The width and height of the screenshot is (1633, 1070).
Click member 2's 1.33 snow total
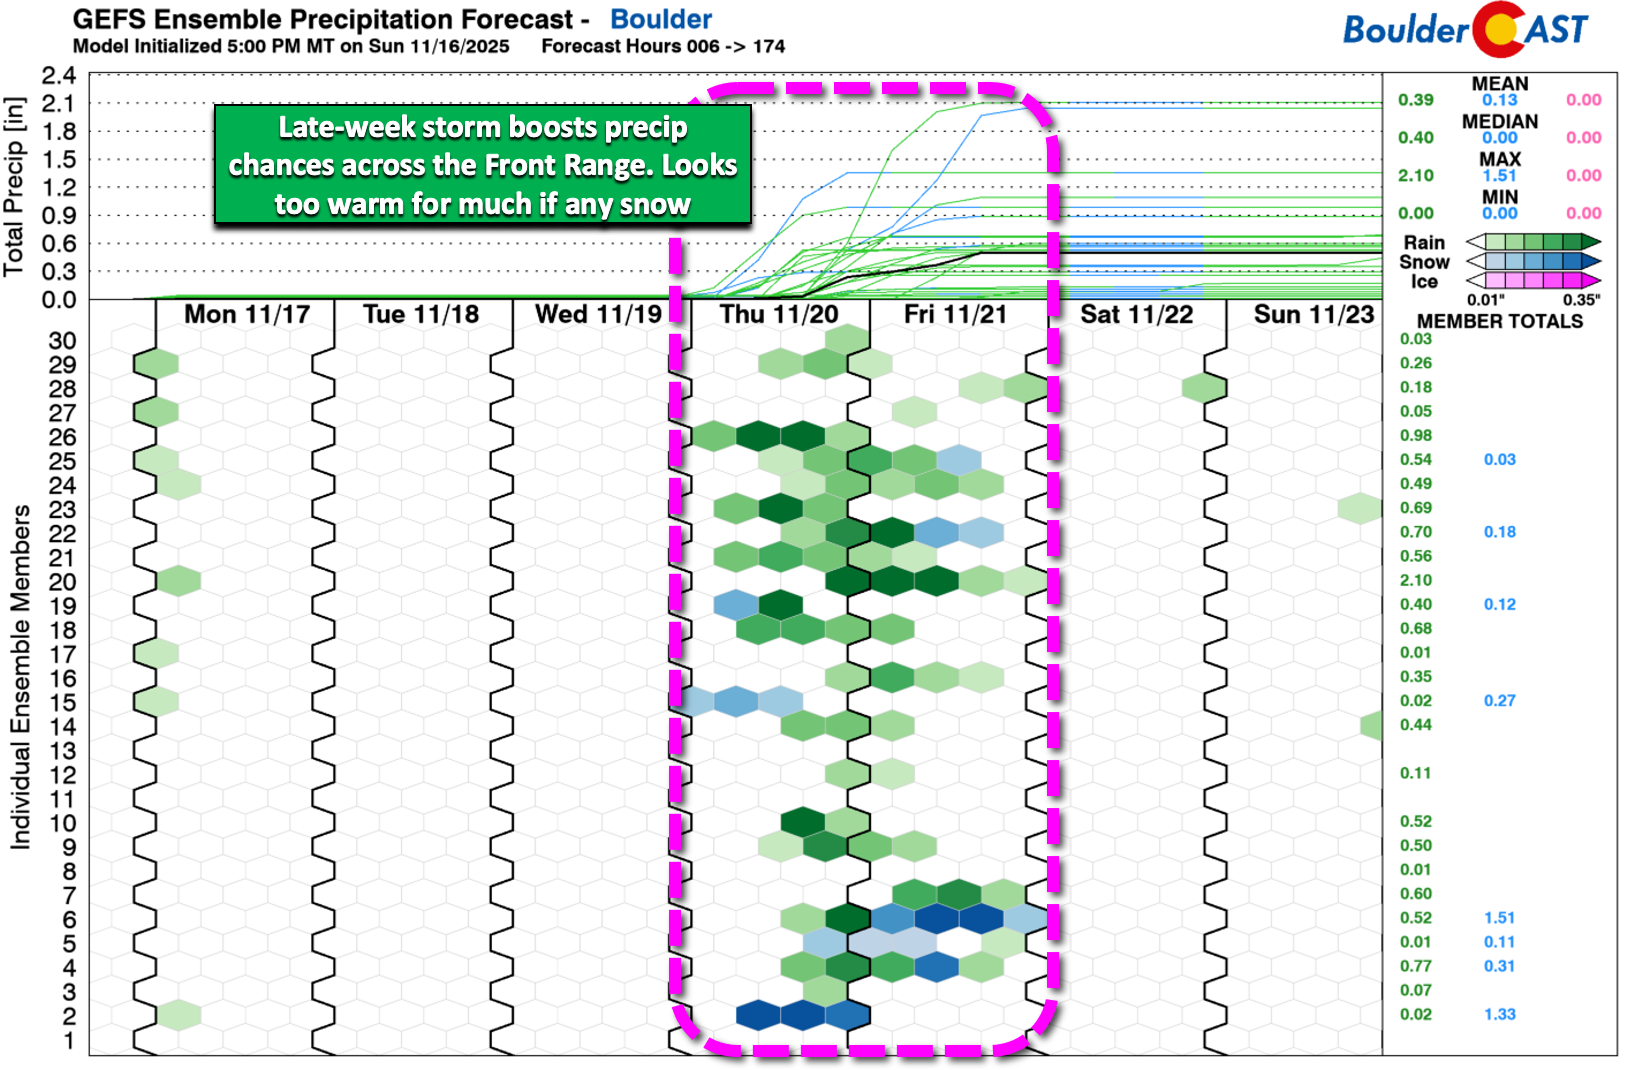(x=1499, y=1014)
